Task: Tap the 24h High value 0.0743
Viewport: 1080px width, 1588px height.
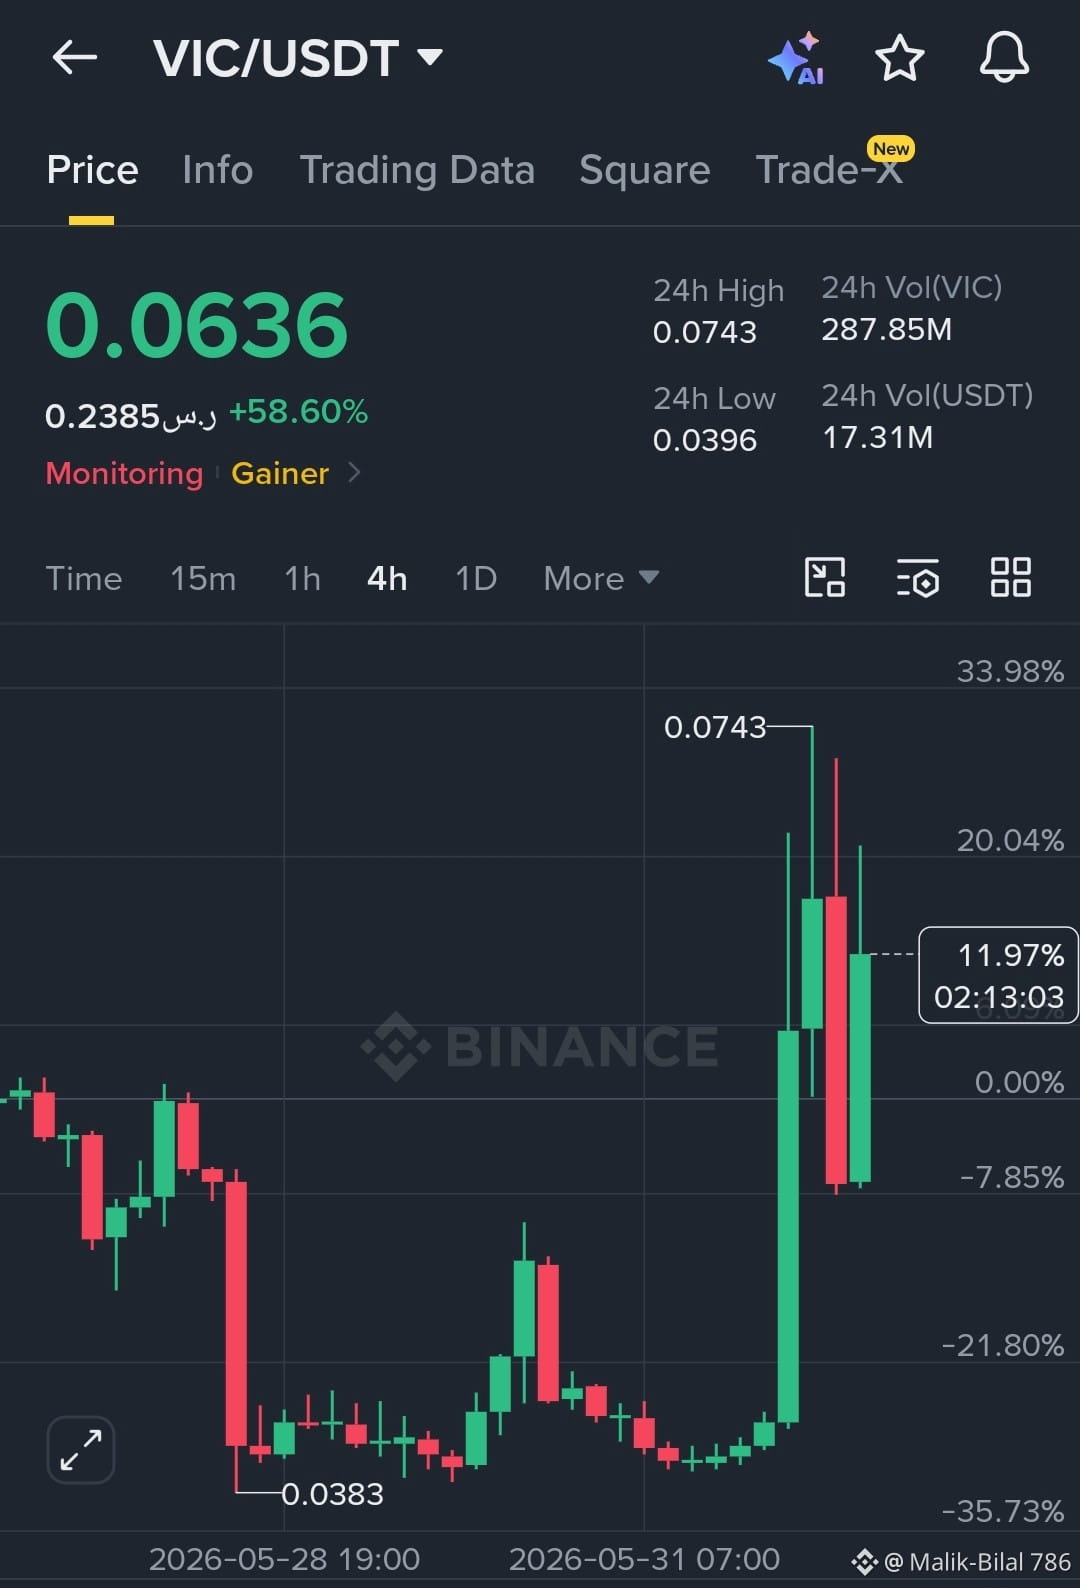Action: (705, 332)
